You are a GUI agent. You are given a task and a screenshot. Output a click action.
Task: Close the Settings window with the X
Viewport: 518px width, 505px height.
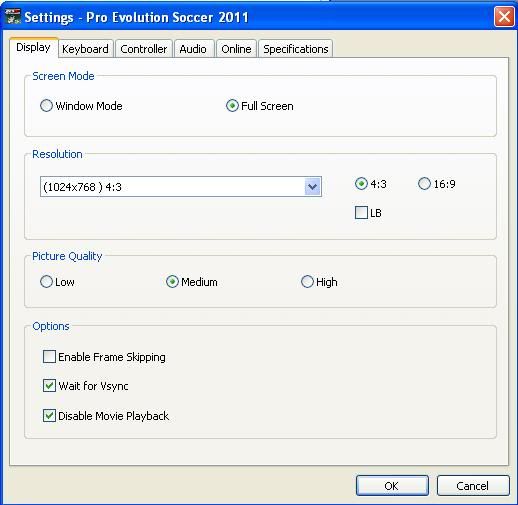pos(504,17)
